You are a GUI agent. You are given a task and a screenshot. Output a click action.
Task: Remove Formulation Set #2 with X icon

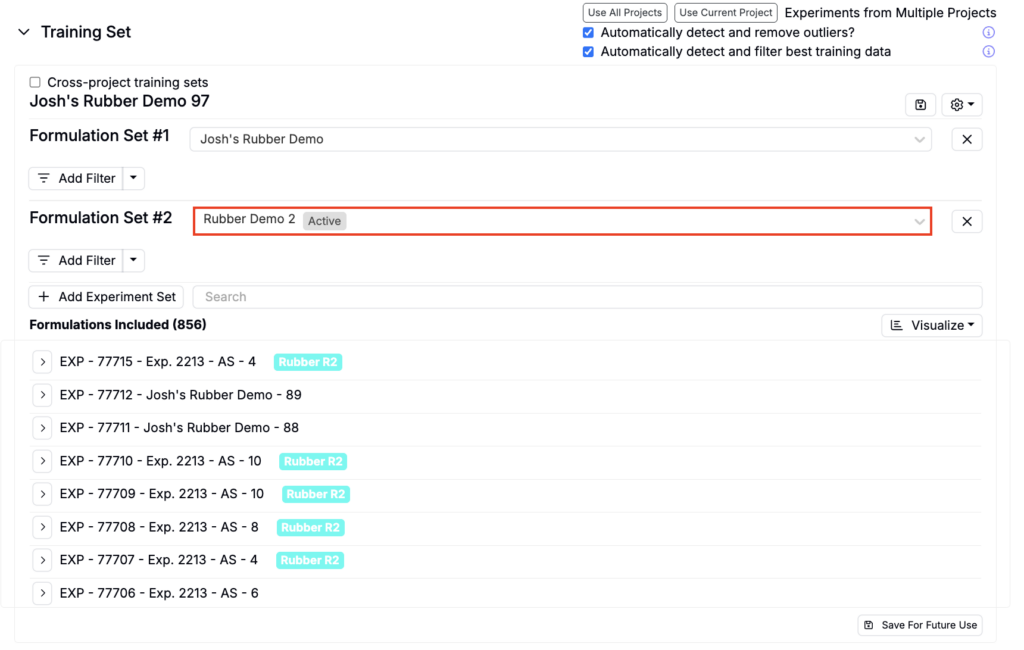click(966, 221)
